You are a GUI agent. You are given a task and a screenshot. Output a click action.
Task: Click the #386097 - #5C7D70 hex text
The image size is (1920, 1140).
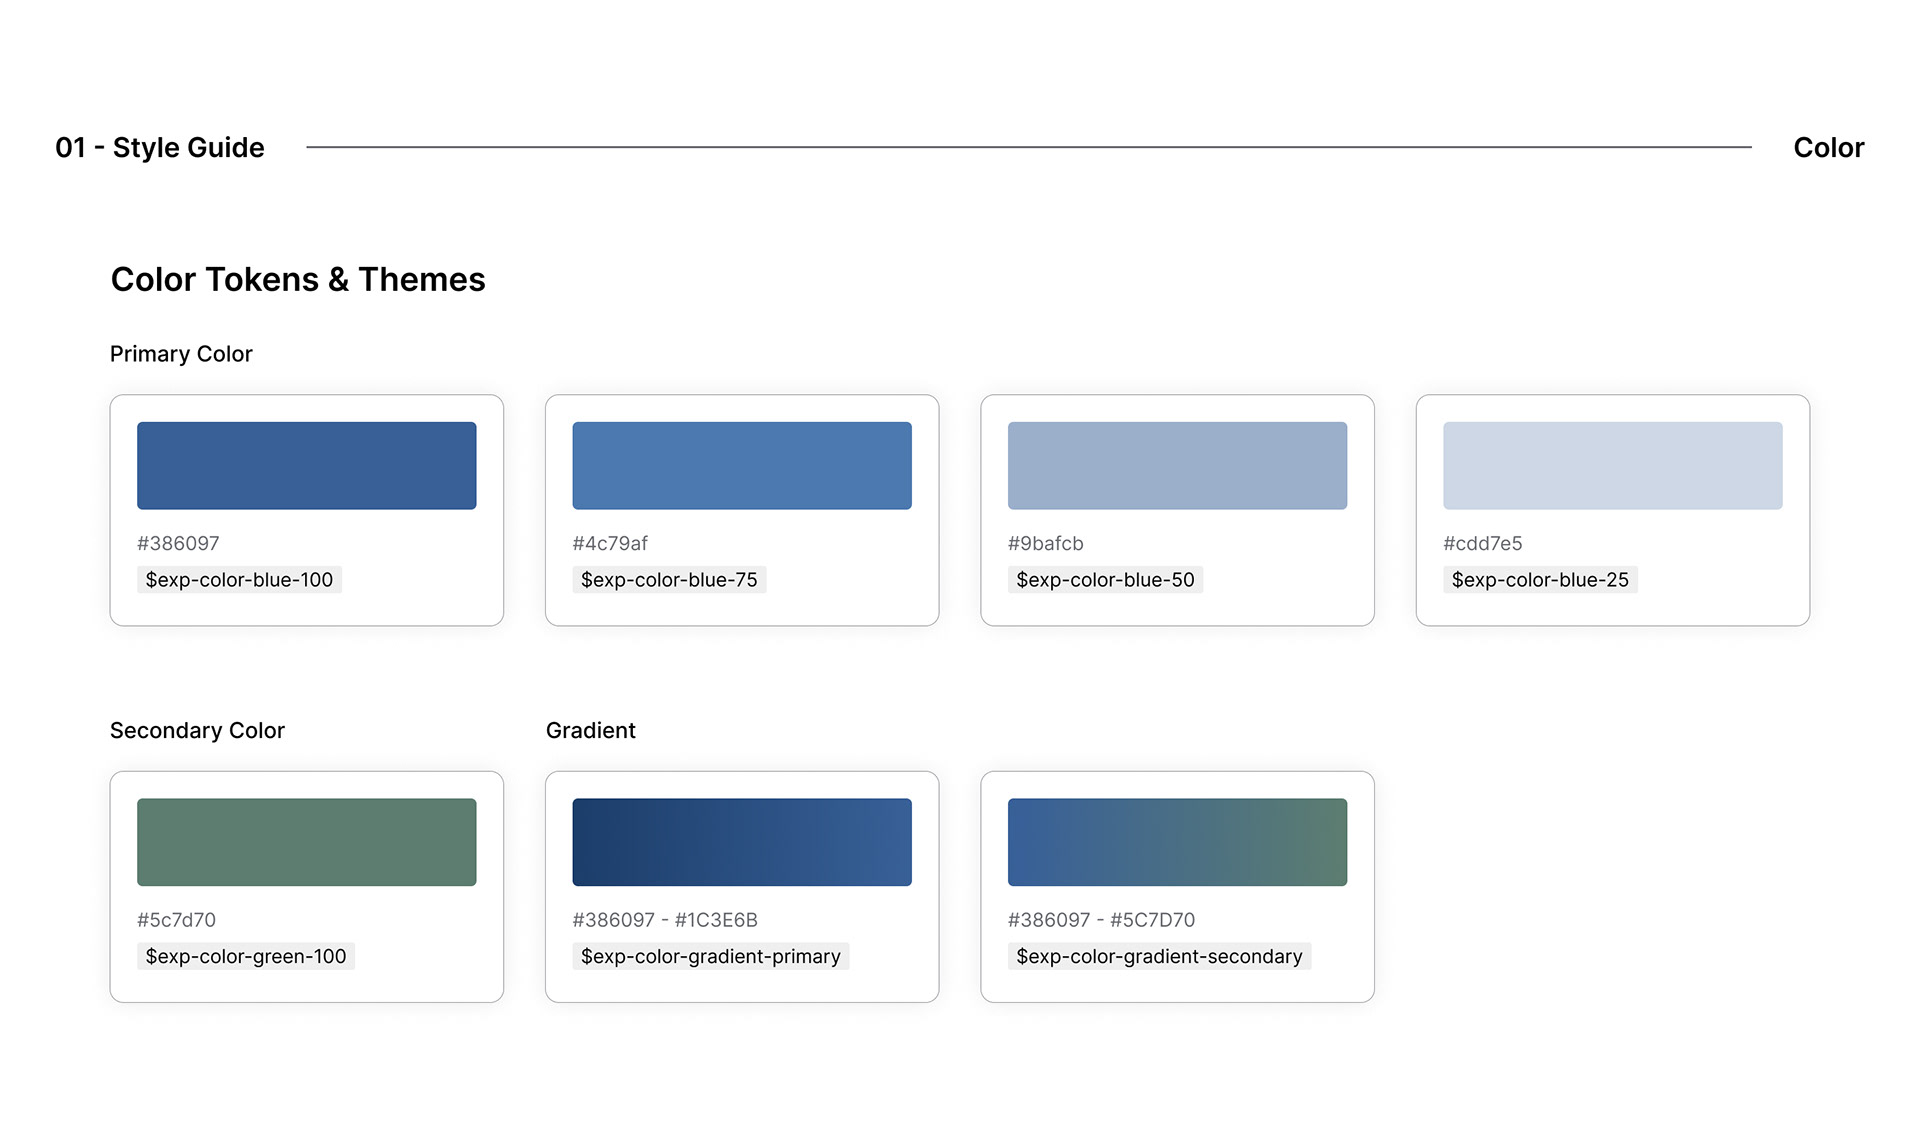[1101, 920]
